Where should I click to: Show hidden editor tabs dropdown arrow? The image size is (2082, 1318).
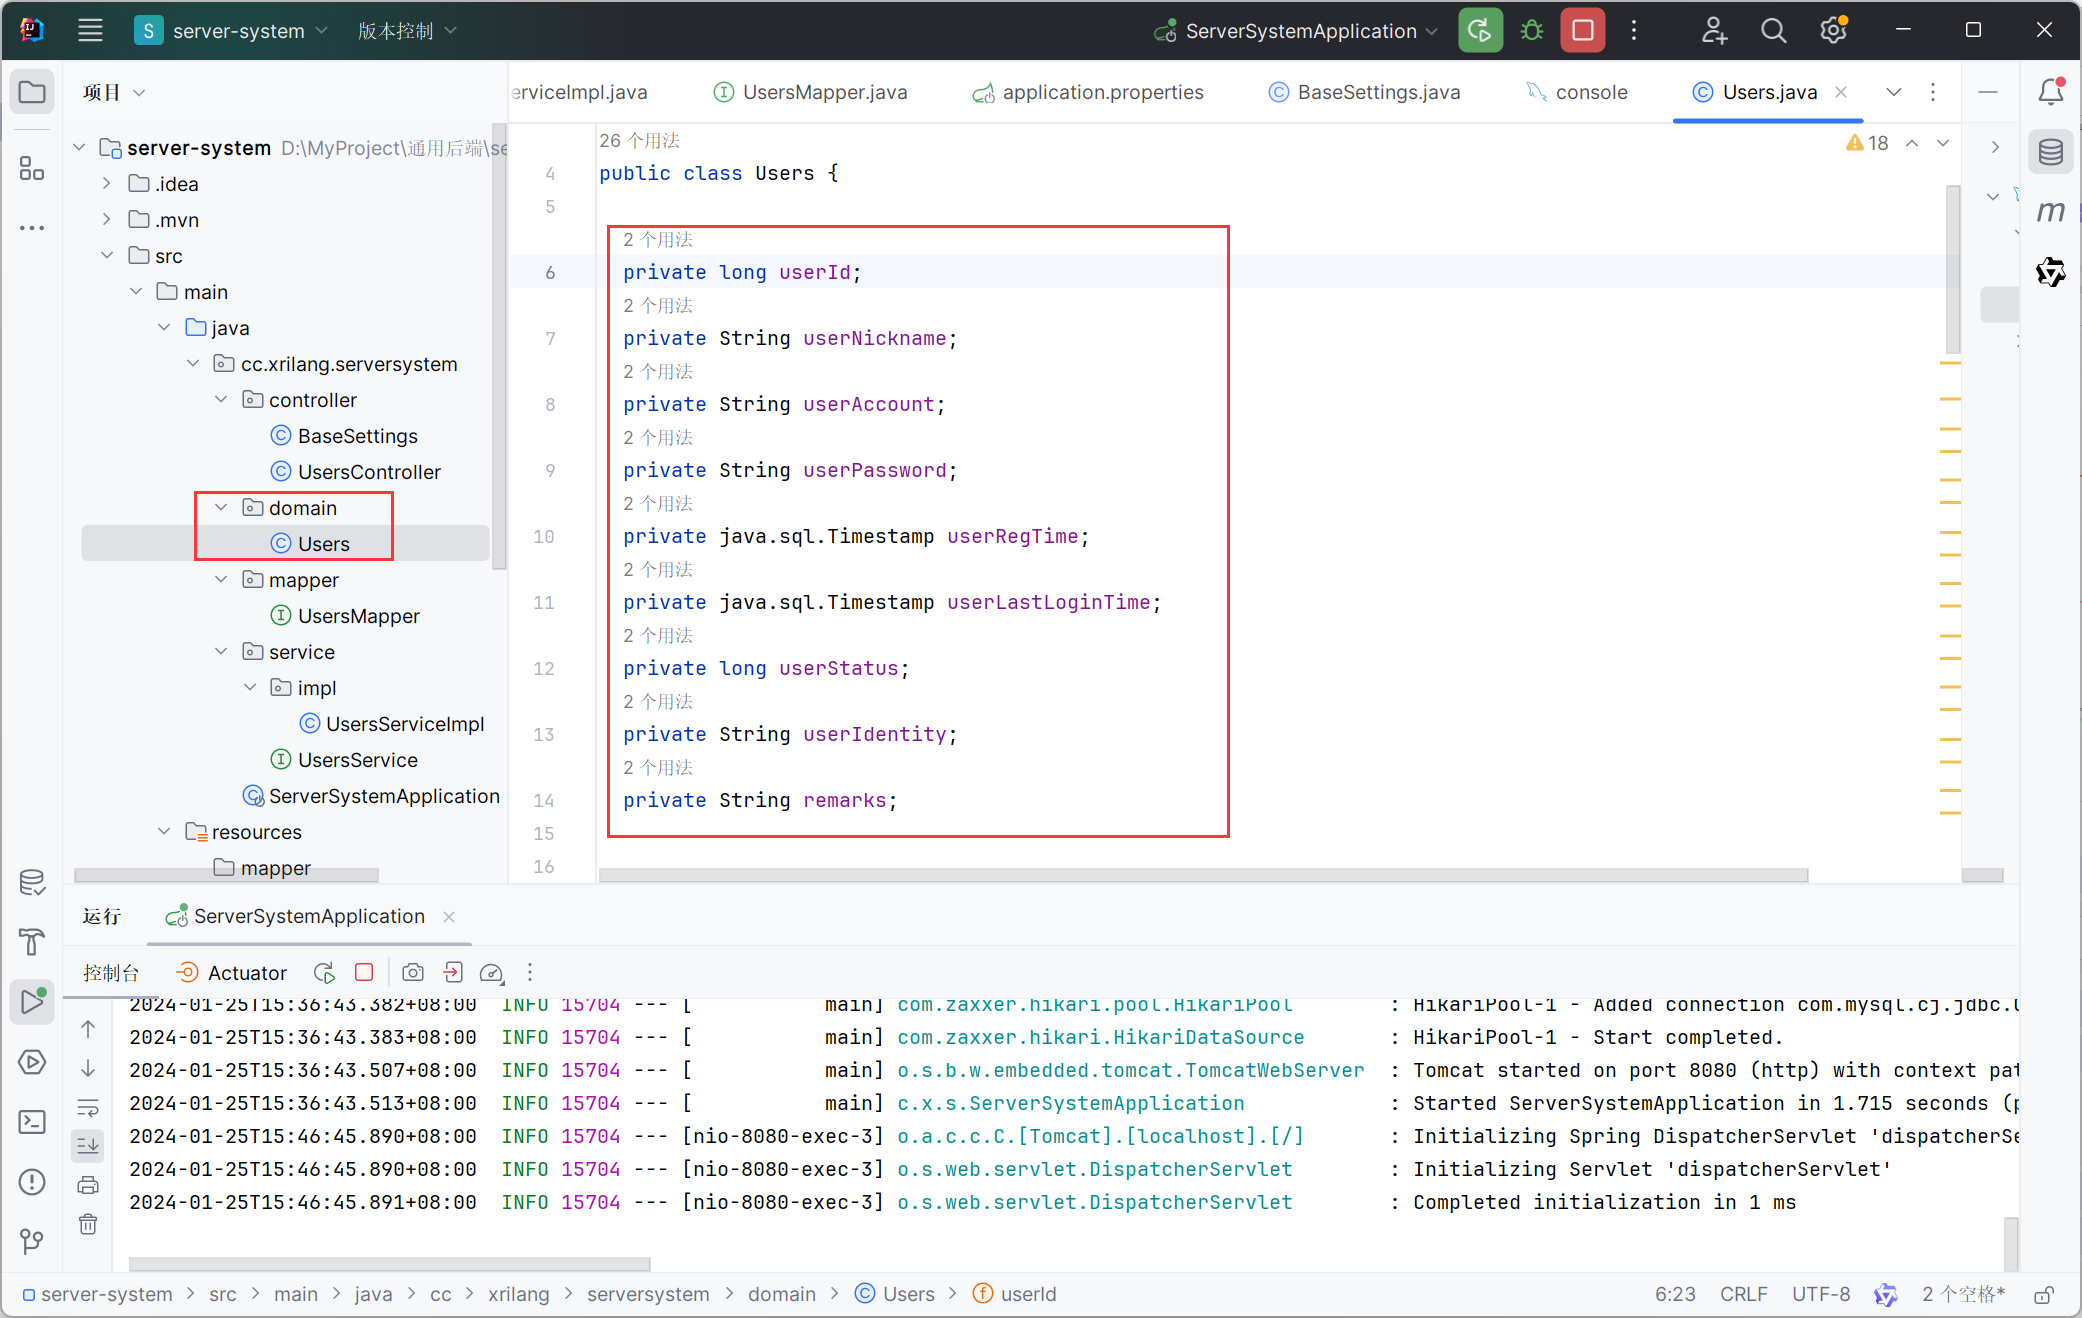point(1894,92)
